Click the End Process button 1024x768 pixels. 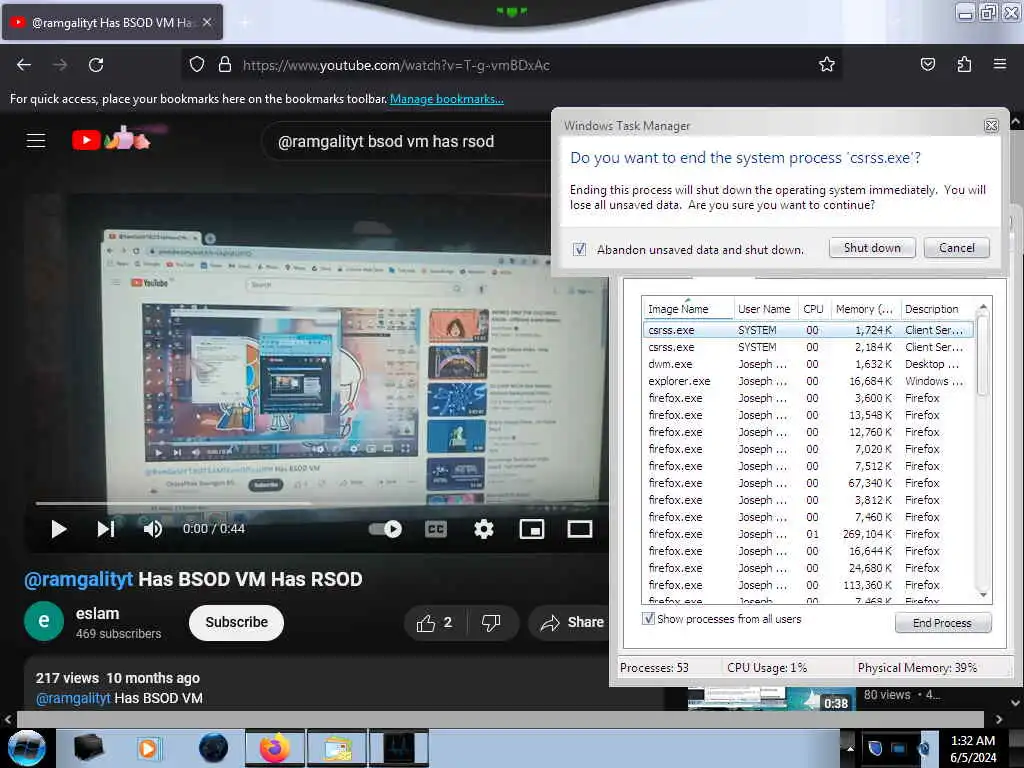[x=942, y=623]
